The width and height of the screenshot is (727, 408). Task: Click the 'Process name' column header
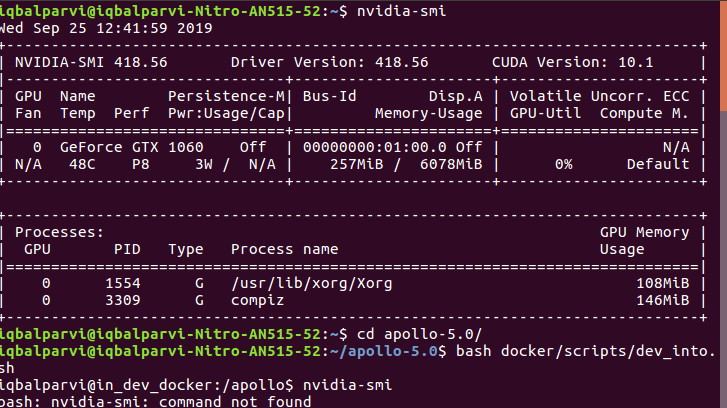(x=285, y=249)
